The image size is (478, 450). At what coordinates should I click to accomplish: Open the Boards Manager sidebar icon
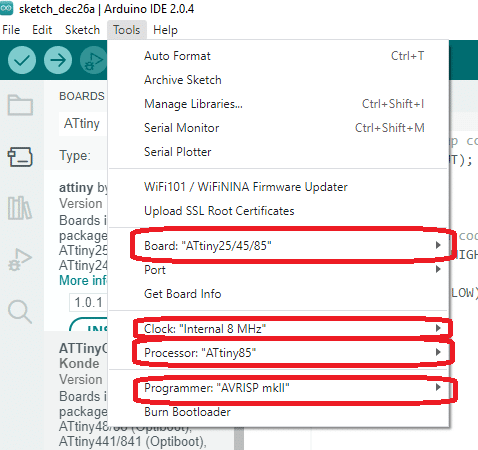(20, 157)
